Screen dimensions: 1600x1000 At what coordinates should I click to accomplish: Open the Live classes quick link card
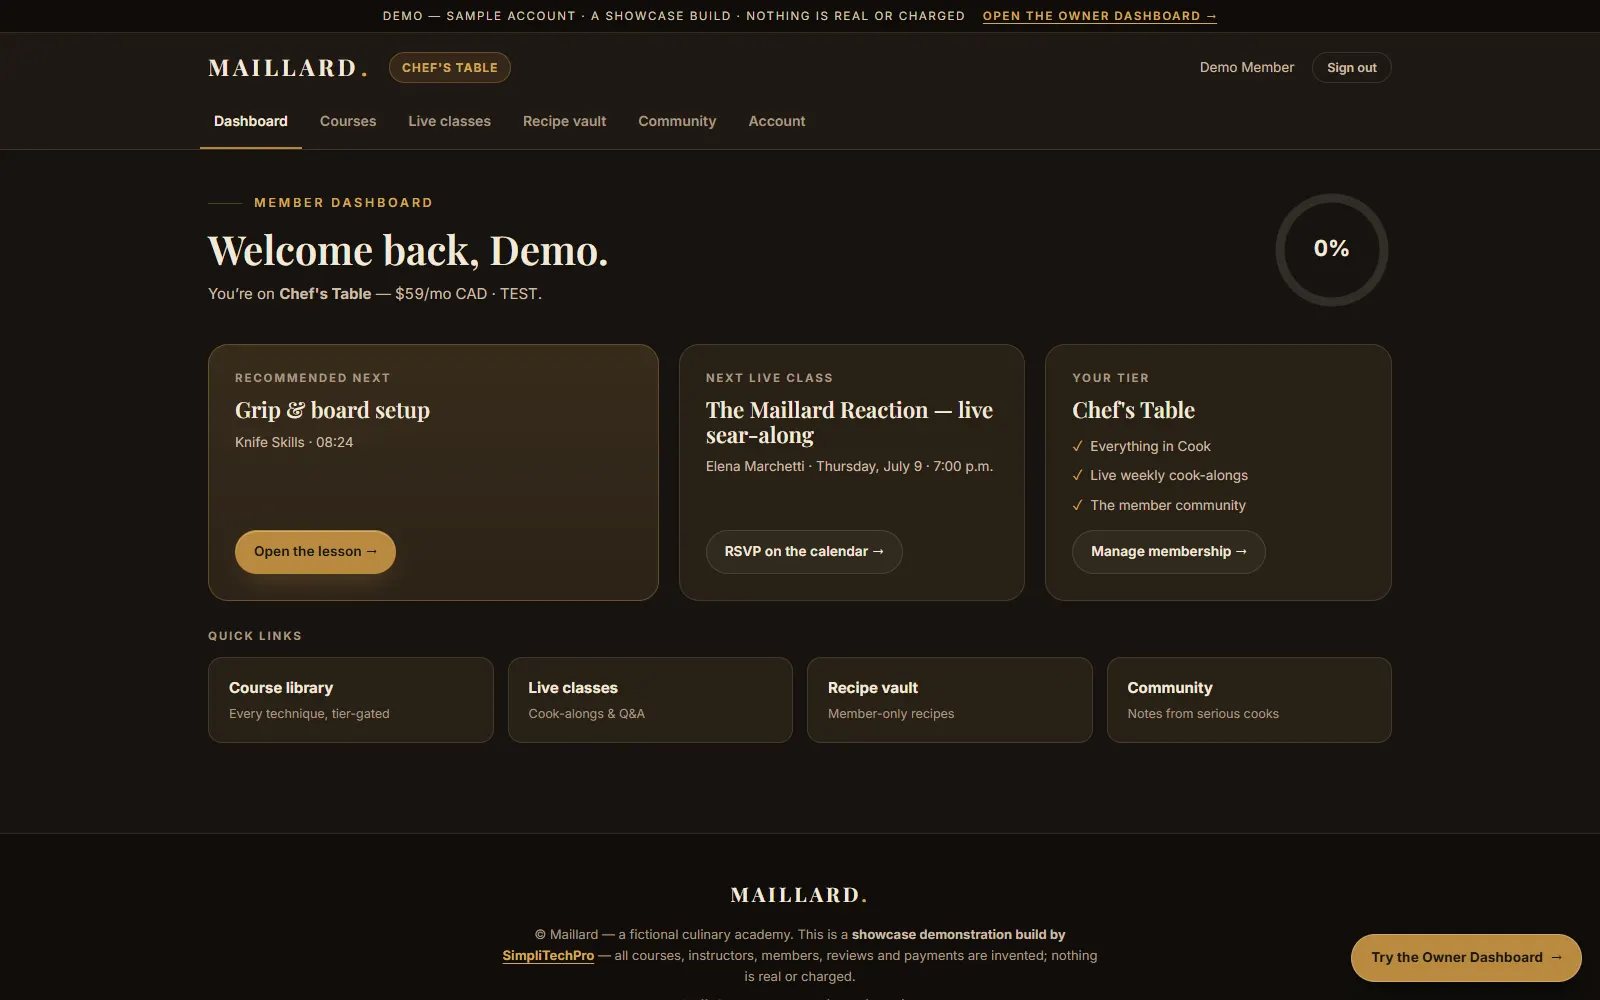pos(650,700)
